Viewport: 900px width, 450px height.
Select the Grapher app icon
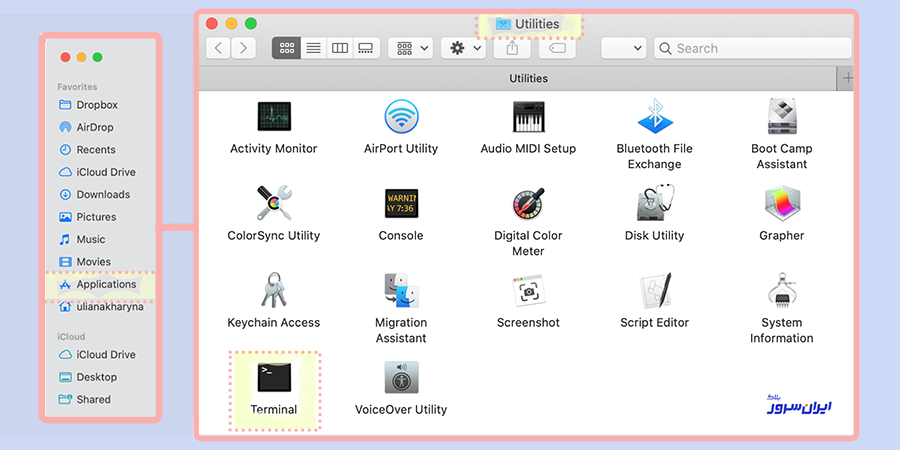pos(781,203)
